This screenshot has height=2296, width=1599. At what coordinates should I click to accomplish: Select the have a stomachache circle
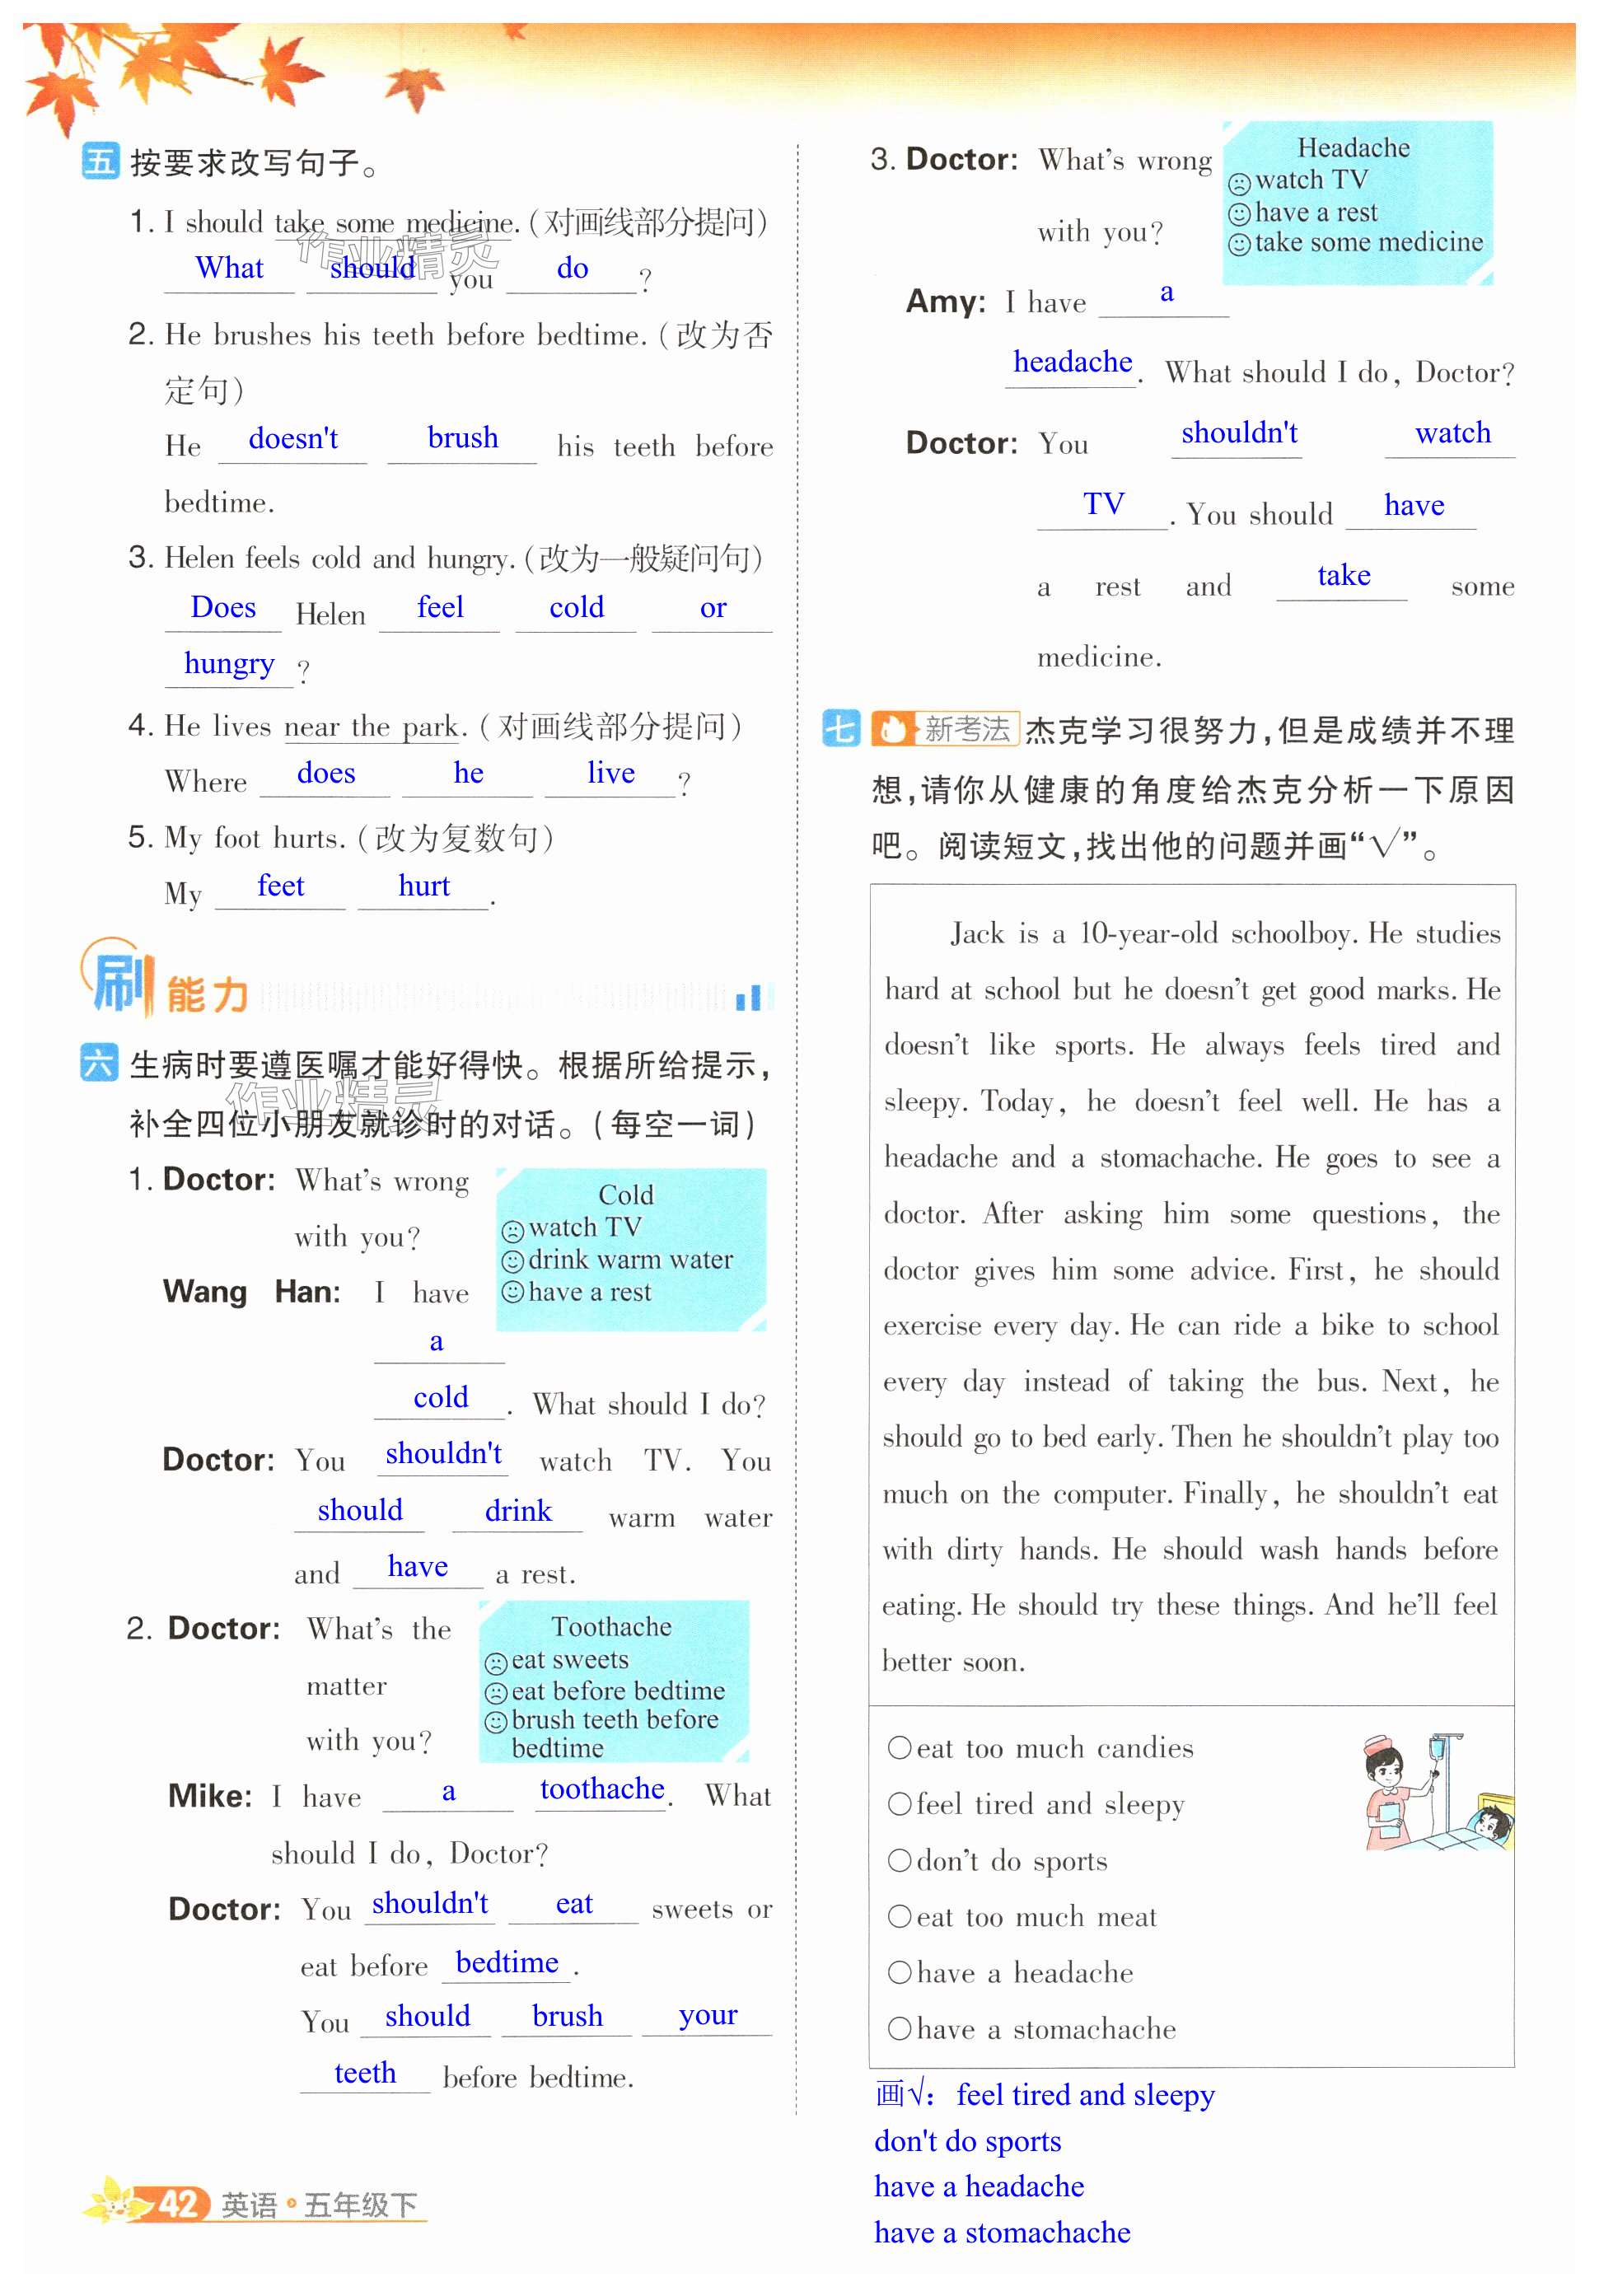click(x=899, y=2028)
